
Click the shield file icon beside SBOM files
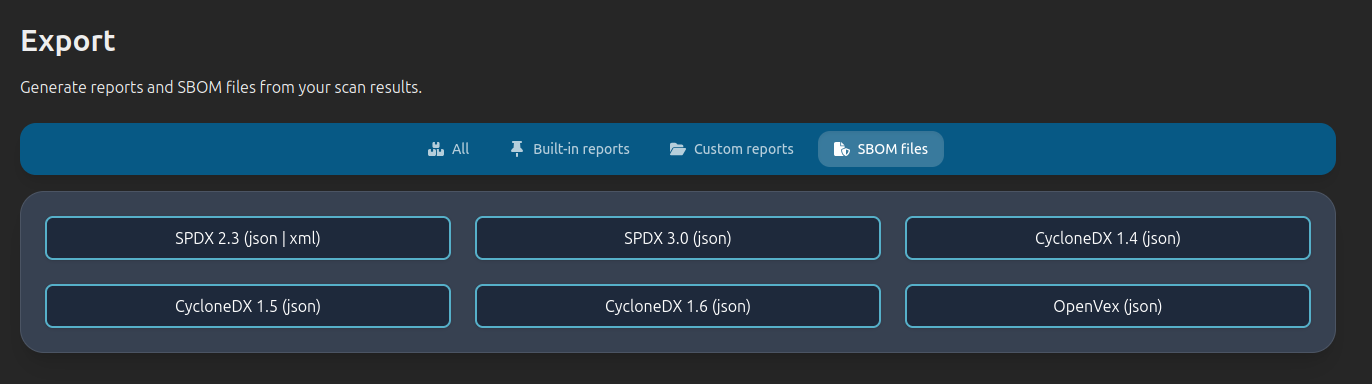[x=841, y=149]
